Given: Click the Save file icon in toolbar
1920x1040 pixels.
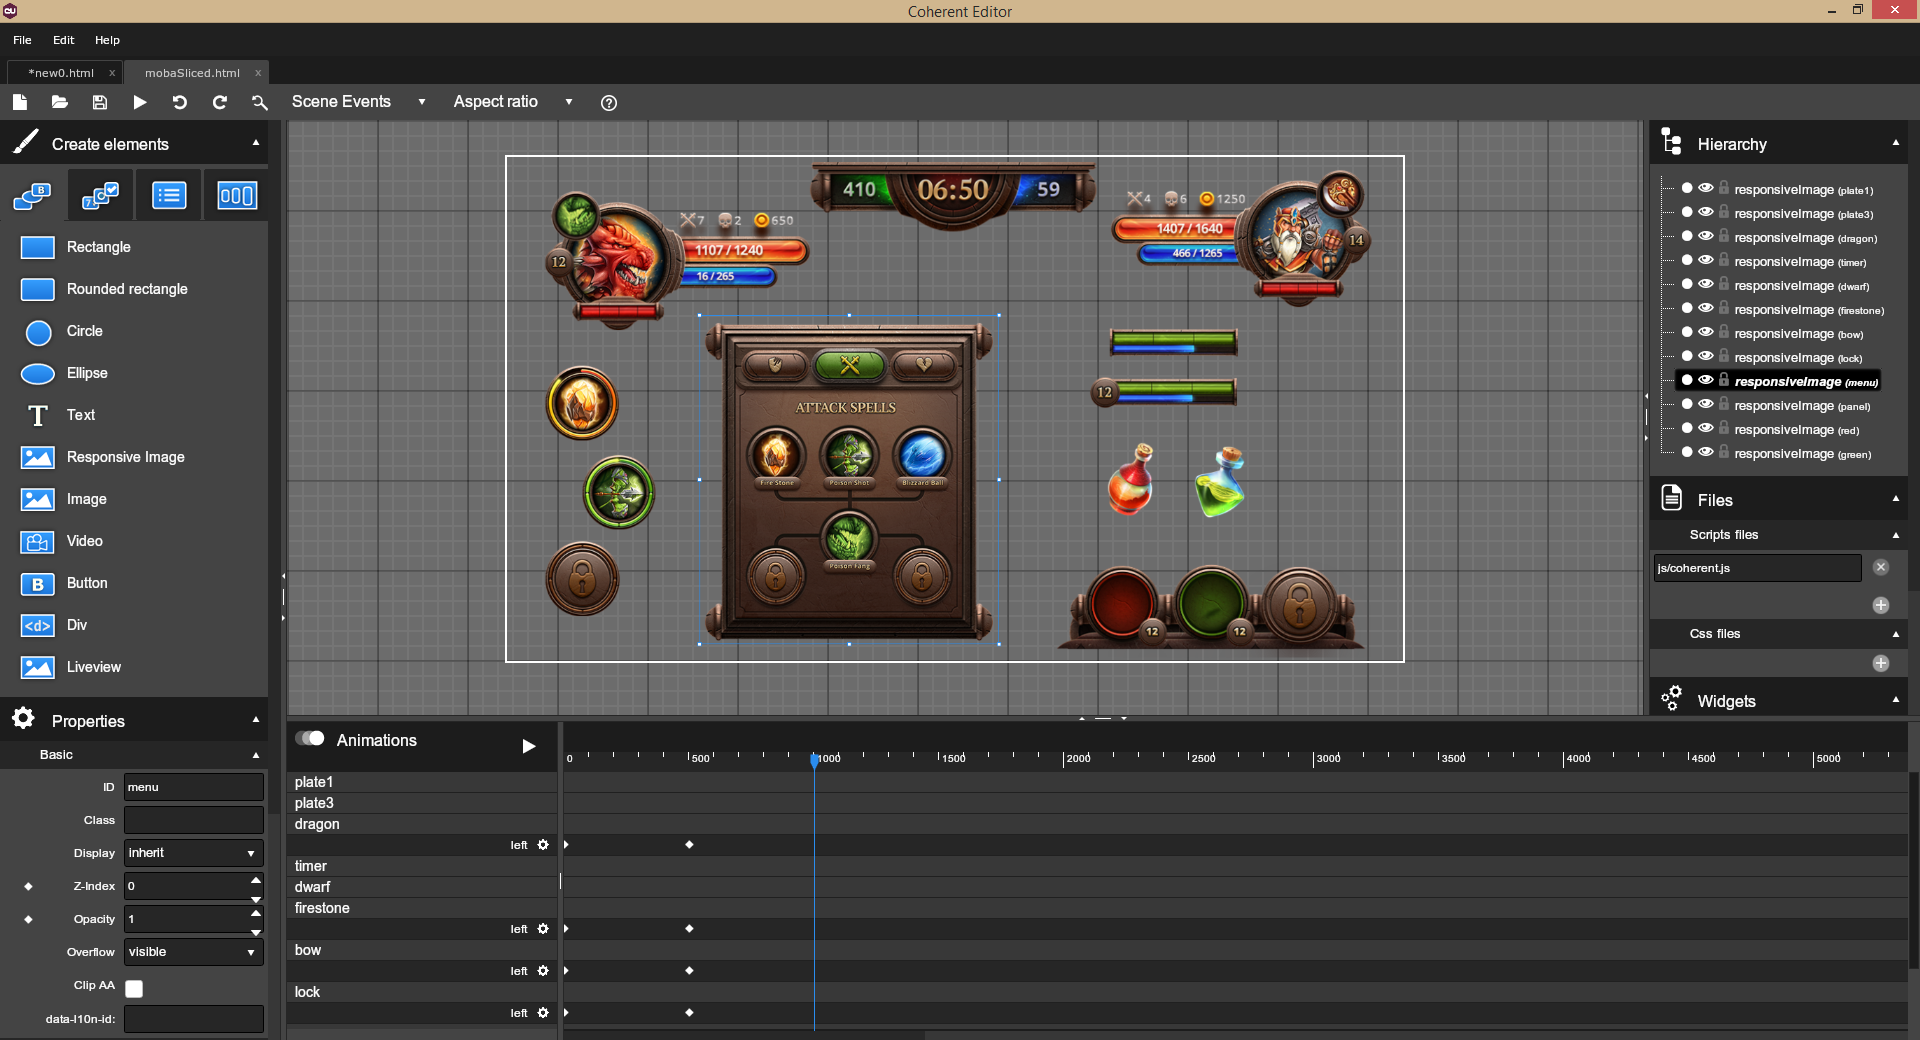Looking at the screenshot, I should coord(100,102).
